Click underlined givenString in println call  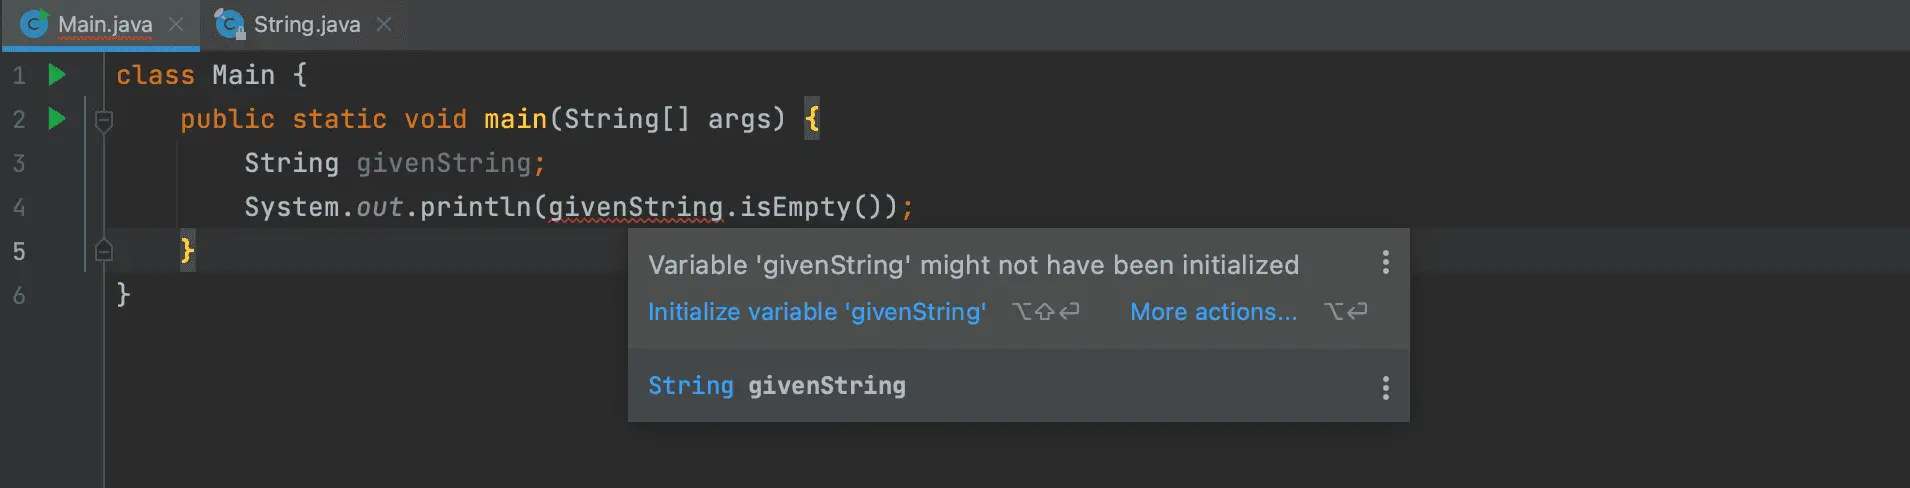pyautogui.click(x=635, y=207)
